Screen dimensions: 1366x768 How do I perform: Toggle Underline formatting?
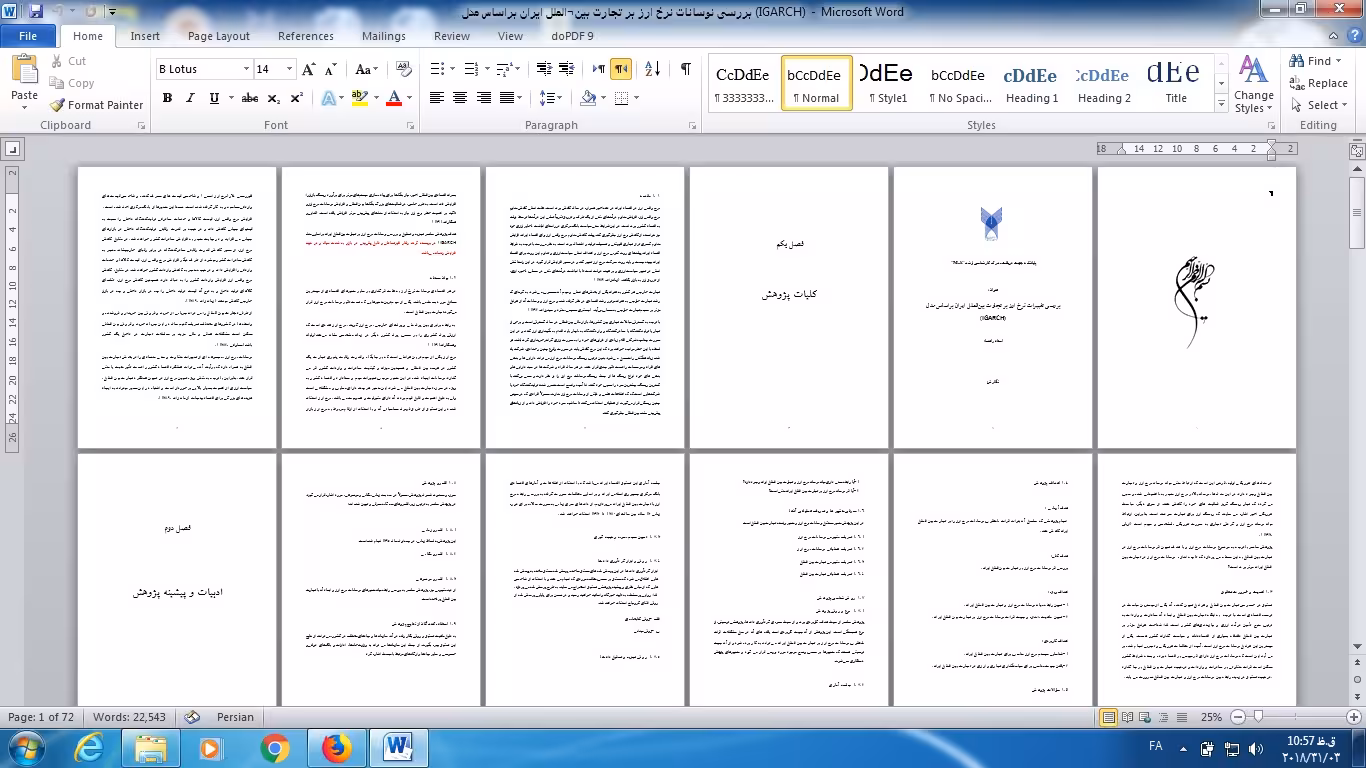point(214,98)
